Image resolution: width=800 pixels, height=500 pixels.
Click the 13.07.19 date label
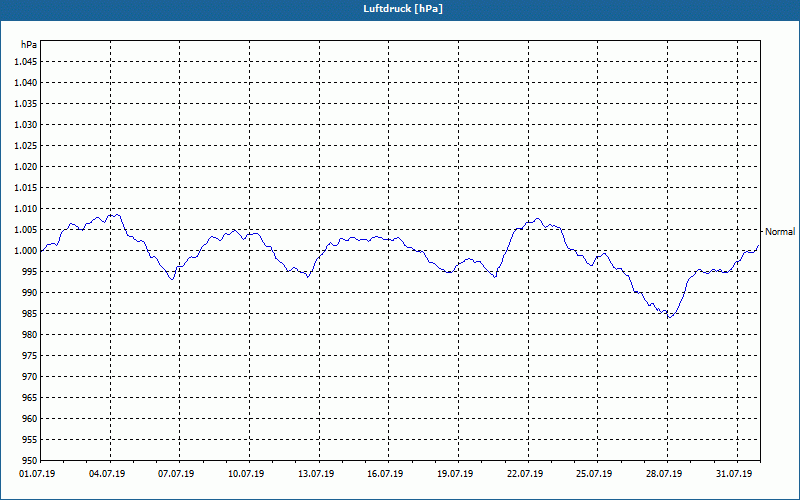316,474
